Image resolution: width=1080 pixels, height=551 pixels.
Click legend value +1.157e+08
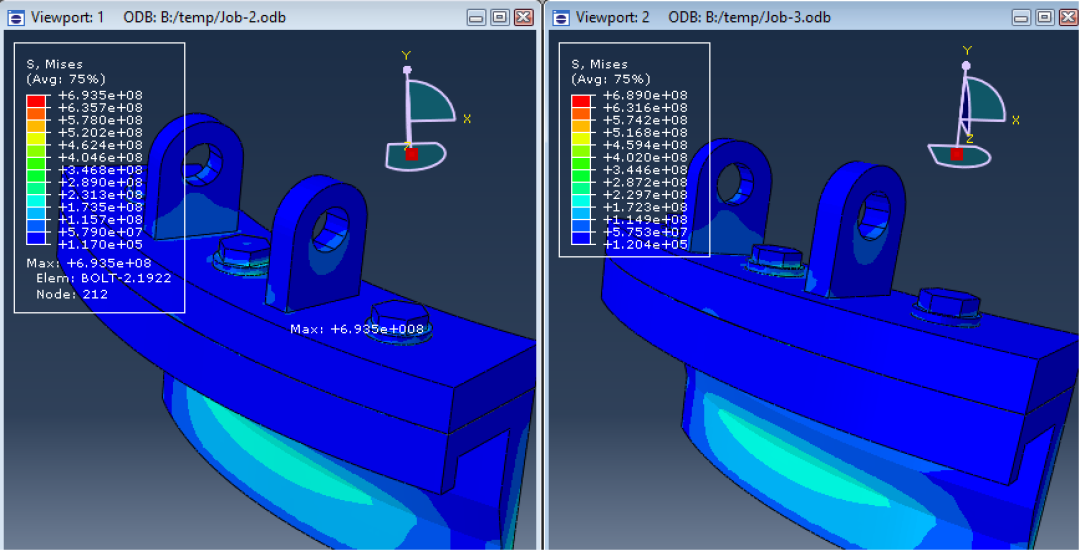tap(101, 219)
